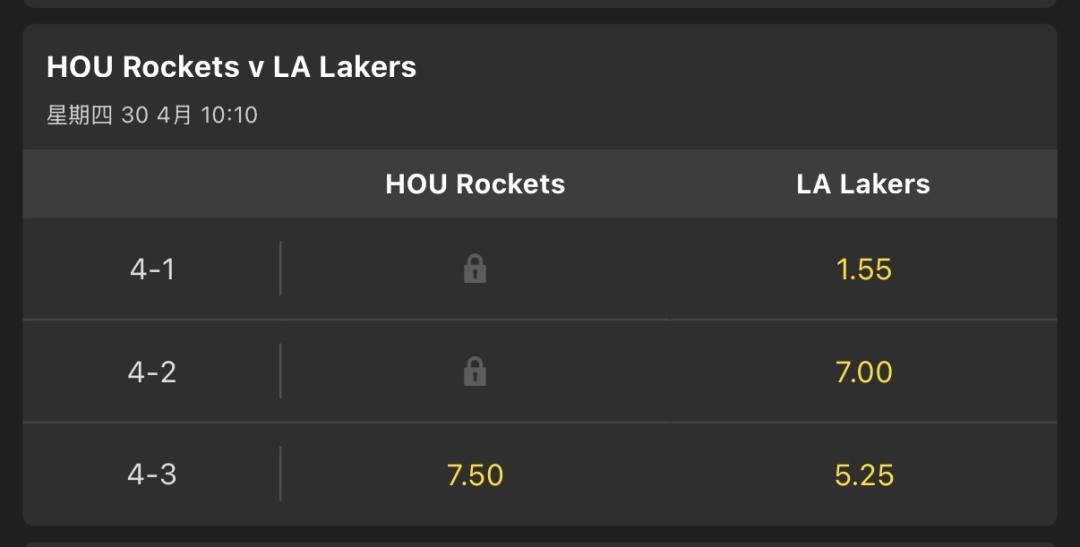This screenshot has width=1080, height=547.
Task: Click the empty header cell above 4-1
Action: pyautogui.click(x=152, y=184)
